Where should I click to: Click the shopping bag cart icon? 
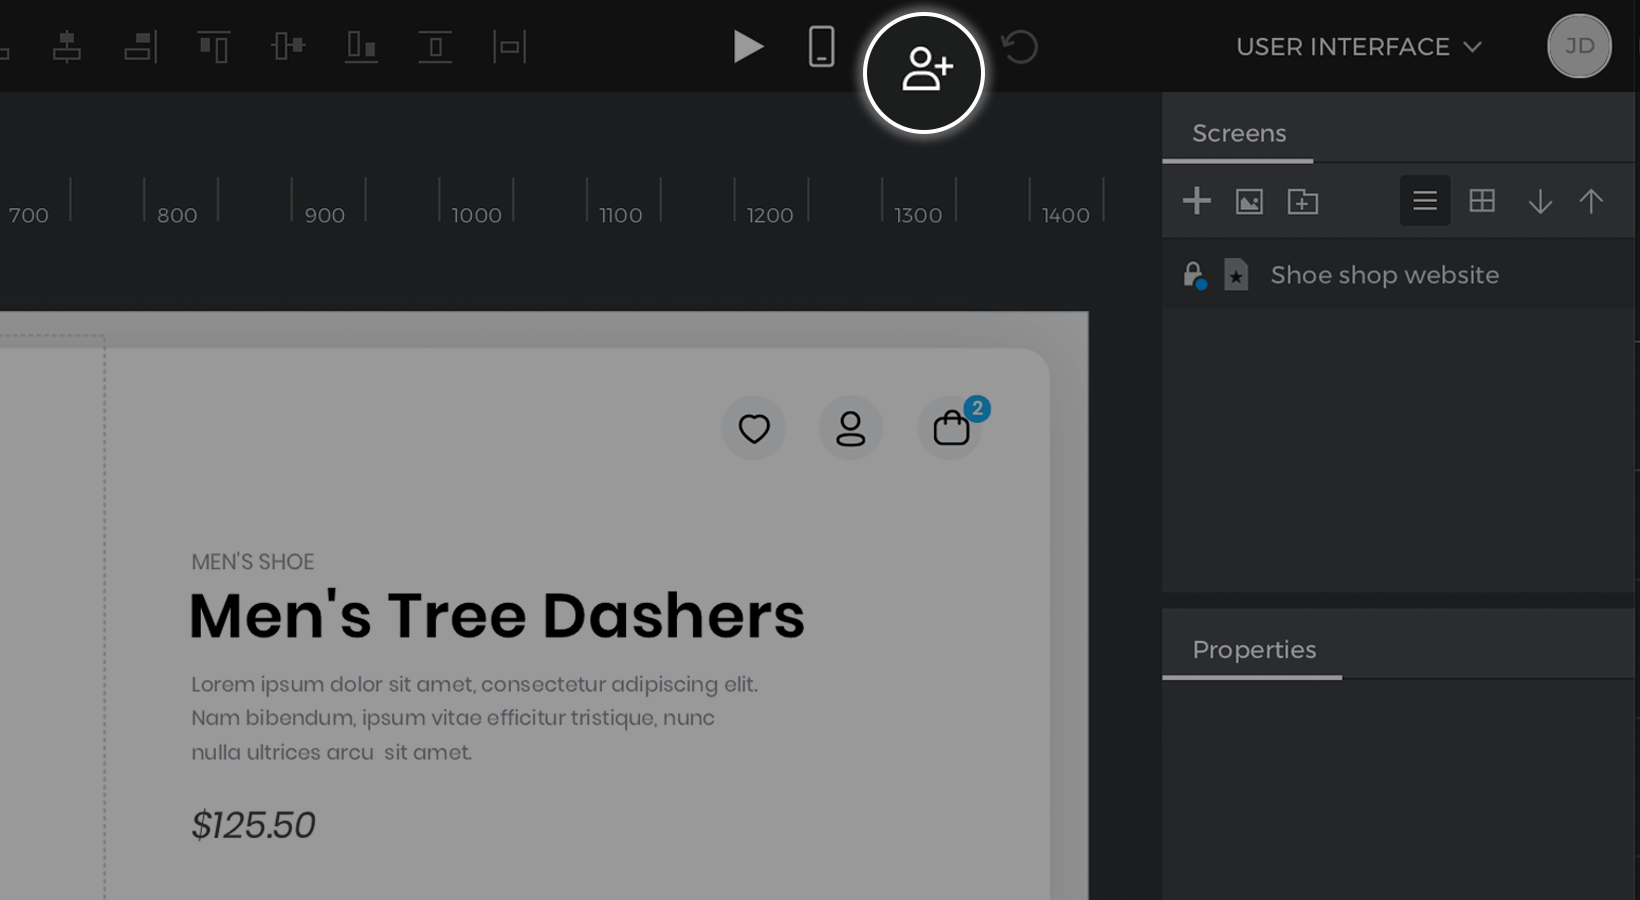pyautogui.click(x=950, y=428)
